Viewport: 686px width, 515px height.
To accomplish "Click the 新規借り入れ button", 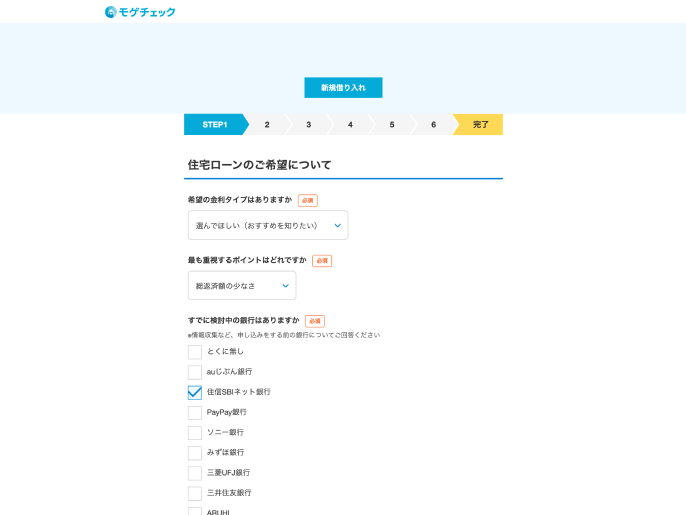I will click(343, 88).
